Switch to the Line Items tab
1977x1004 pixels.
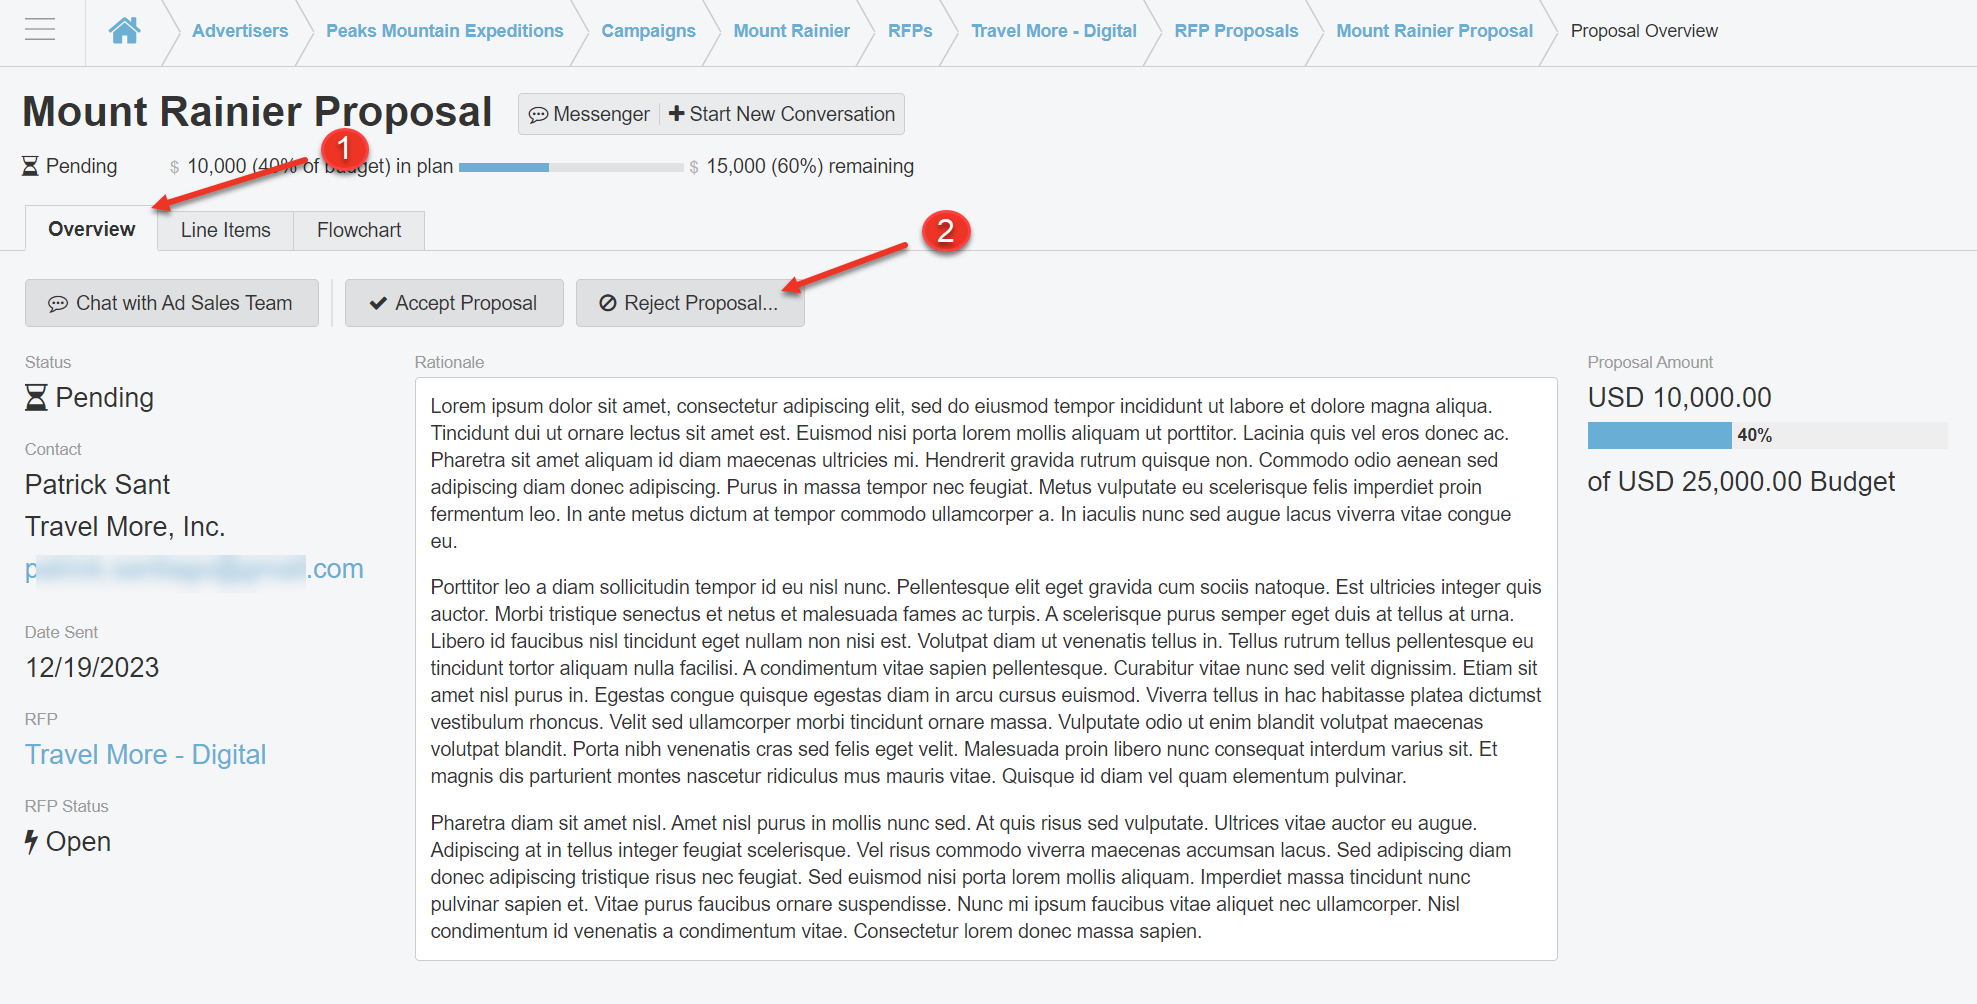click(x=225, y=230)
